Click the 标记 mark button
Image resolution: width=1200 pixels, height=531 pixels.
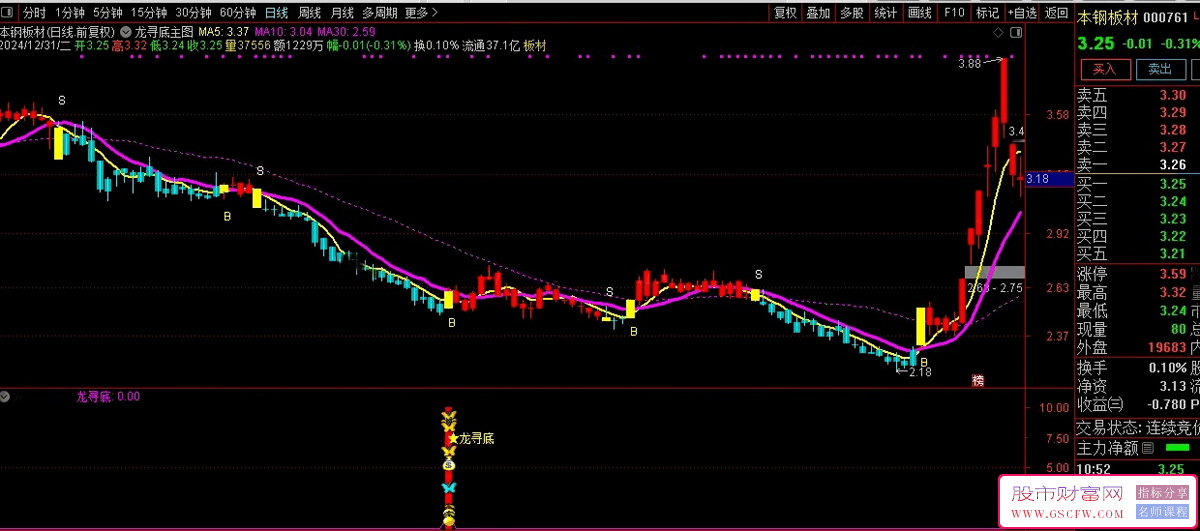point(987,13)
